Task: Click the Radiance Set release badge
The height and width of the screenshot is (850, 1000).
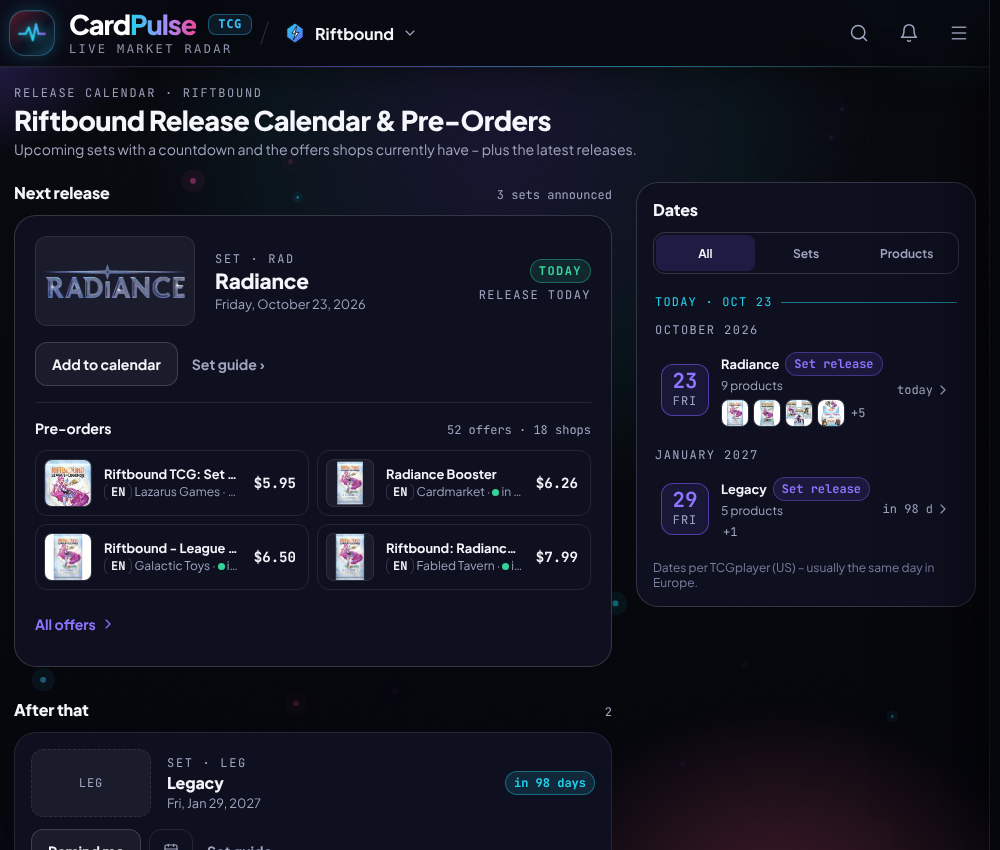Action: click(x=834, y=363)
